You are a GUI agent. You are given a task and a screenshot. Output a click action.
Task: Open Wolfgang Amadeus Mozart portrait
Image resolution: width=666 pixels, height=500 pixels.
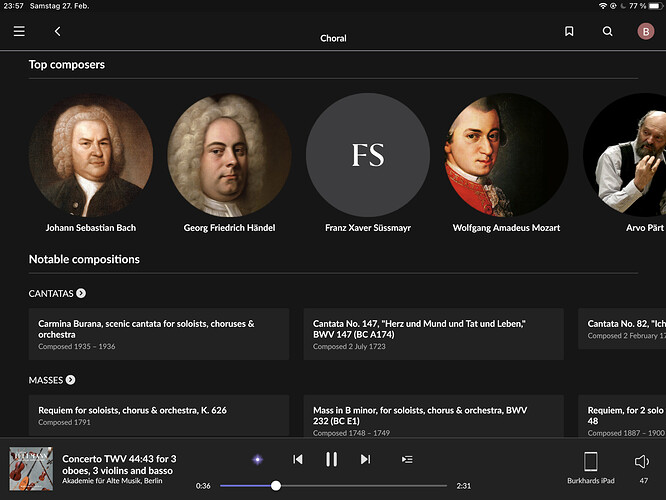pos(506,155)
